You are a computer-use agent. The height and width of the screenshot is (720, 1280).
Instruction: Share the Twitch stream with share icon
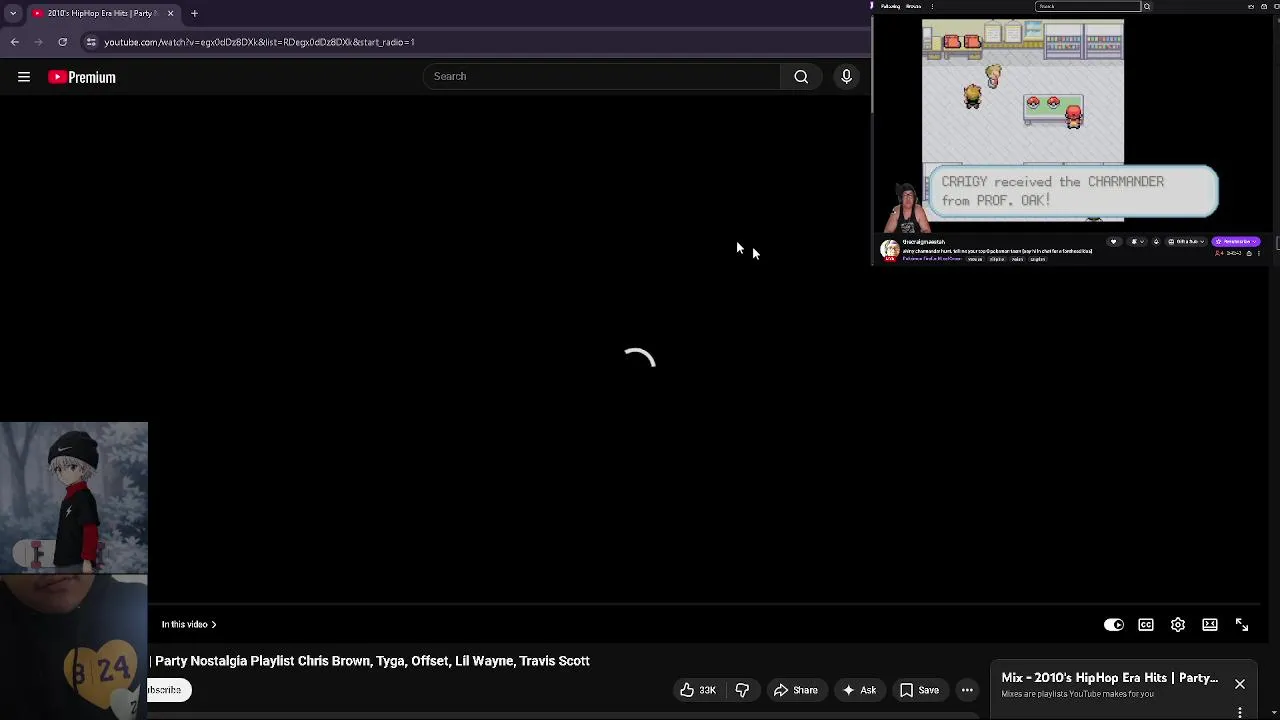[x=1249, y=253]
